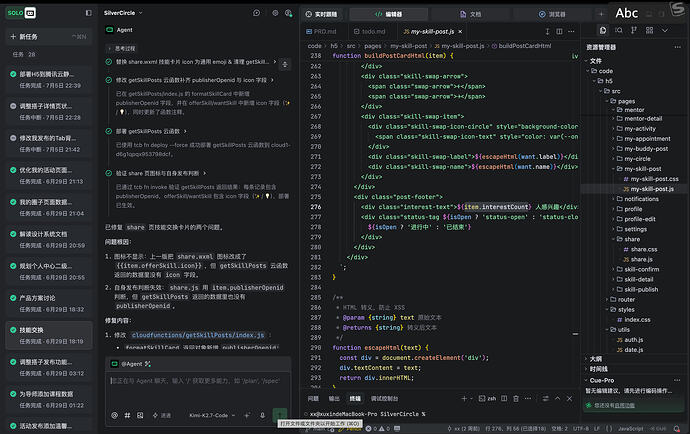Screen dimensions: 690x434
Task: Click split terminal icon
Action: (504, 398)
